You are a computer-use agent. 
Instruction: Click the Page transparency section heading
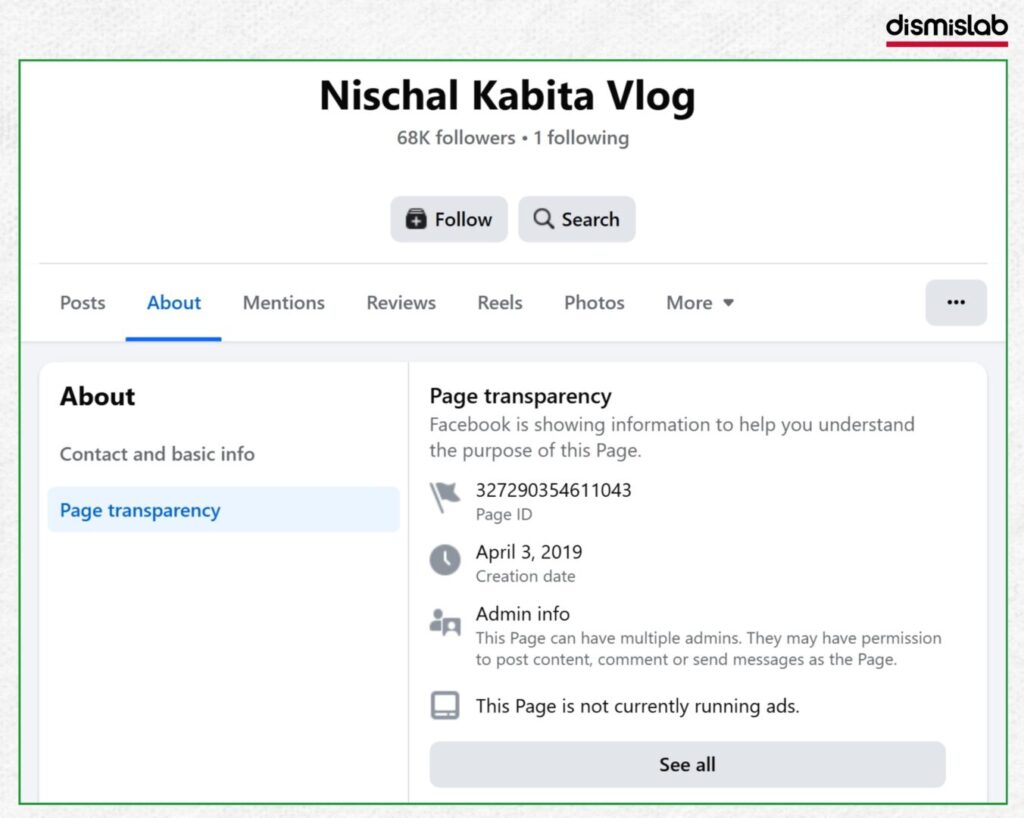point(520,396)
